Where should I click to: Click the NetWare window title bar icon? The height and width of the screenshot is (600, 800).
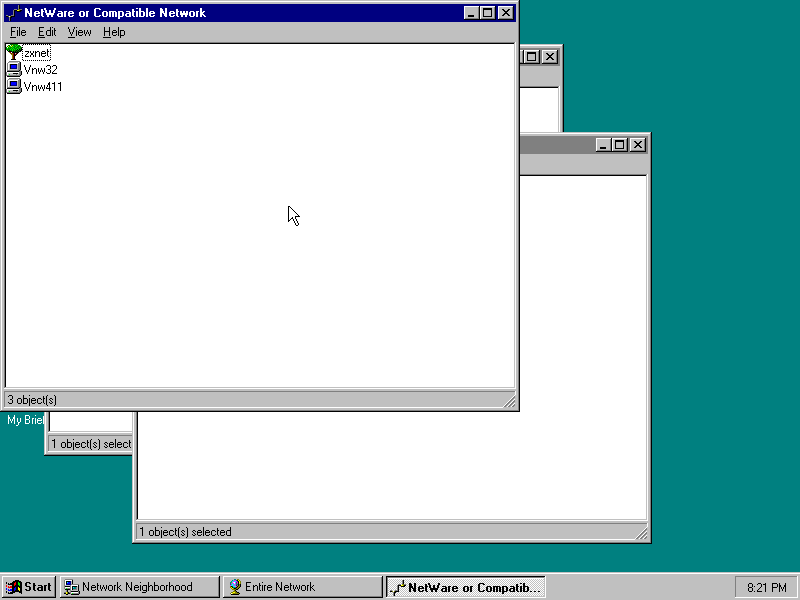tap(14, 13)
